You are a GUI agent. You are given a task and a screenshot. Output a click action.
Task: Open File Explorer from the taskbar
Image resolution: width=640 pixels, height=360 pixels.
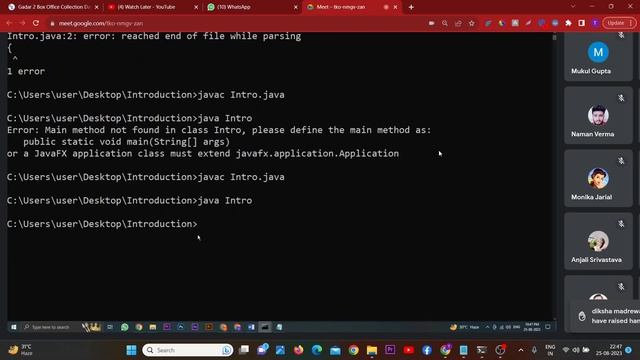tap(372, 350)
